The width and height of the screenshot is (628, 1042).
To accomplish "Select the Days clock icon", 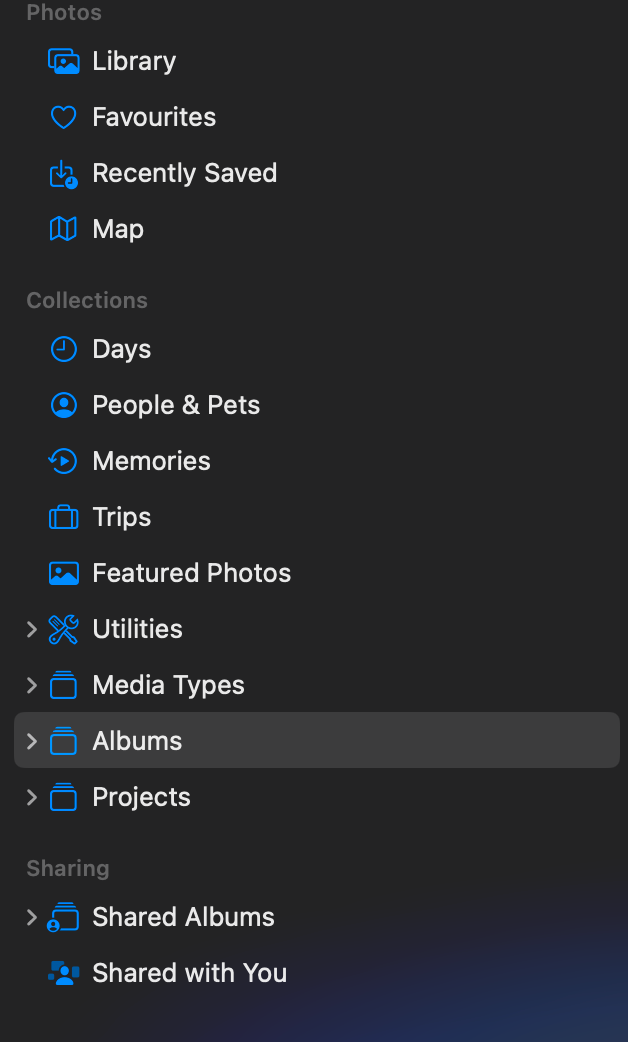I will coord(64,350).
